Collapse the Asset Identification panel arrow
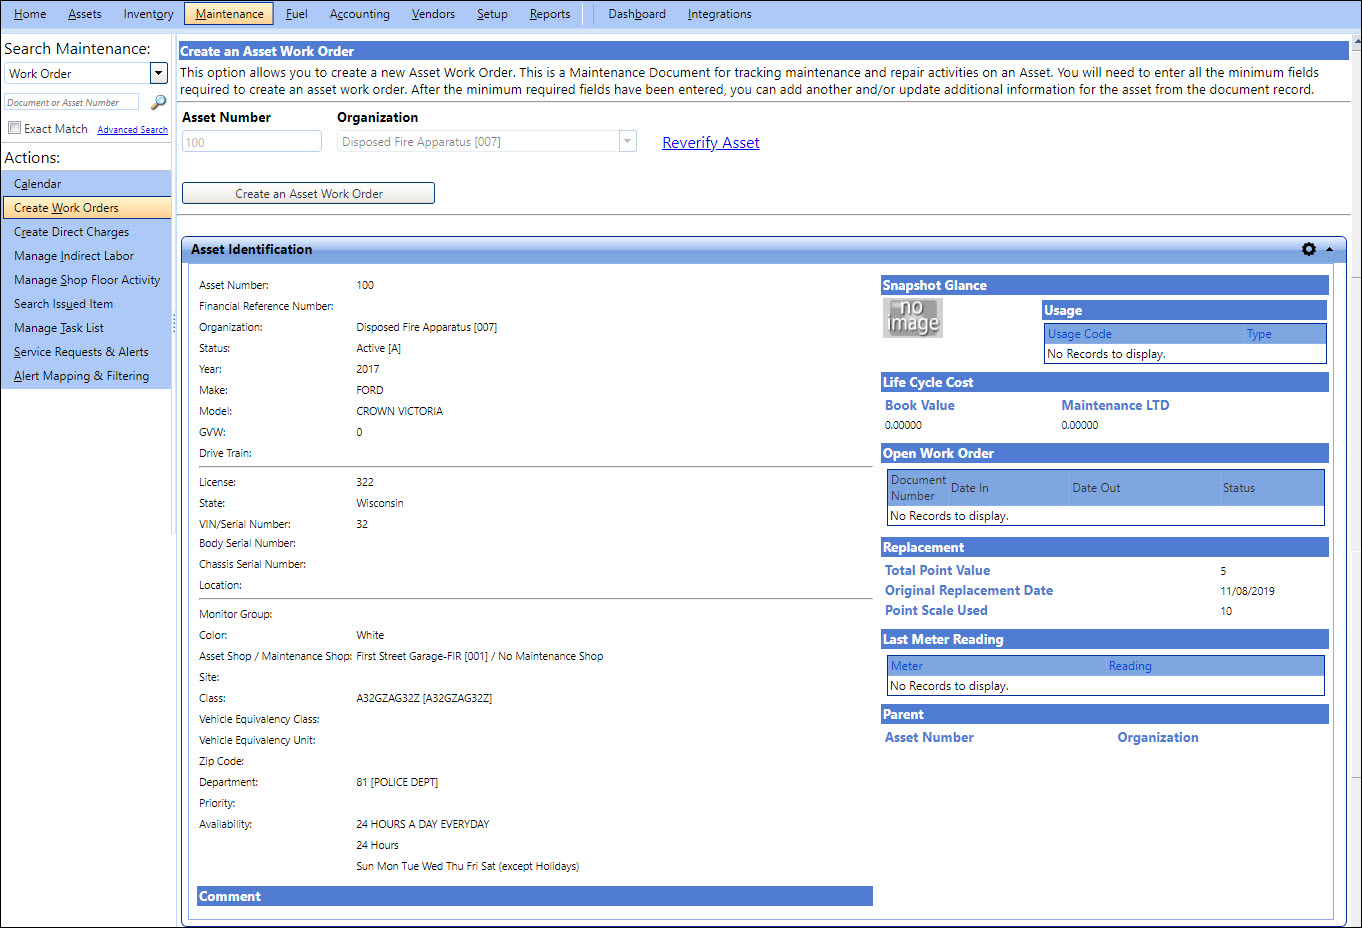 [1329, 249]
